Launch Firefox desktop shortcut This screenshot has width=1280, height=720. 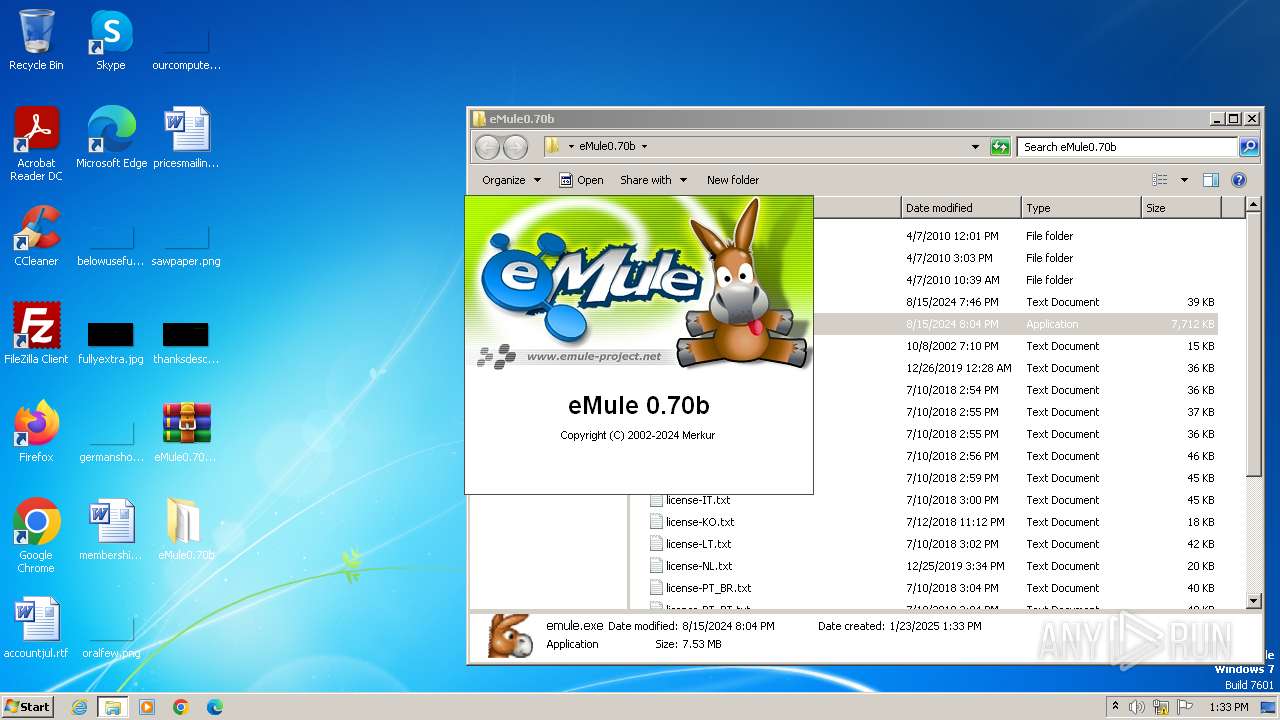[x=36, y=432]
